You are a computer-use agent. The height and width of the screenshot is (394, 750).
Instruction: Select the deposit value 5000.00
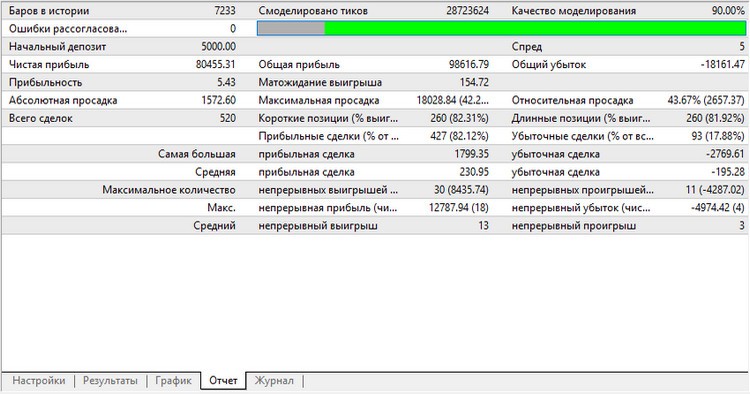pyautogui.click(x=219, y=46)
